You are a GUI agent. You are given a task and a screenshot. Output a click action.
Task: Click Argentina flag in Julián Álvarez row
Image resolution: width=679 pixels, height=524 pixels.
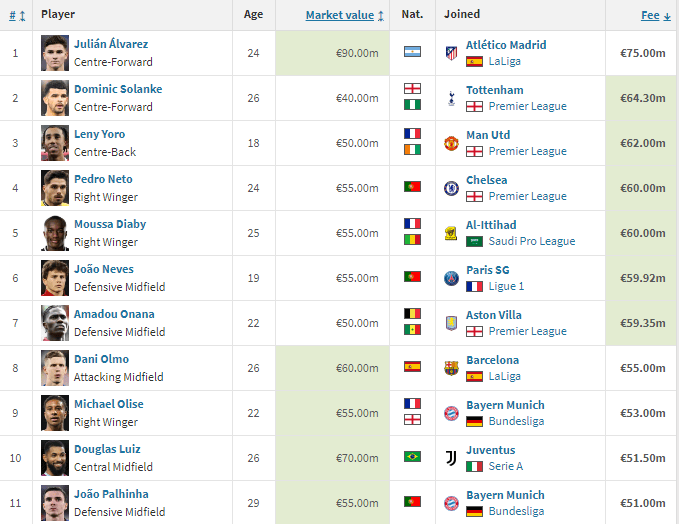pyautogui.click(x=412, y=52)
